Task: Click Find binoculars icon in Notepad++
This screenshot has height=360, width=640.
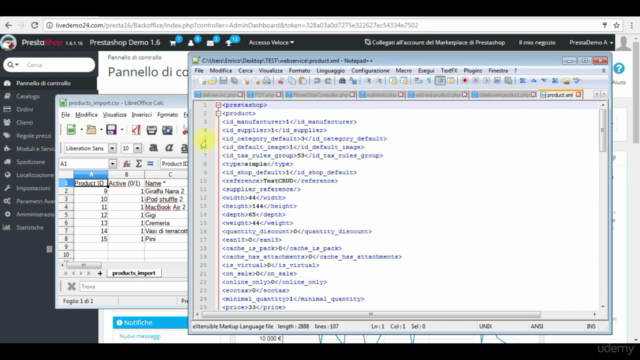Action: click(342, 81)
